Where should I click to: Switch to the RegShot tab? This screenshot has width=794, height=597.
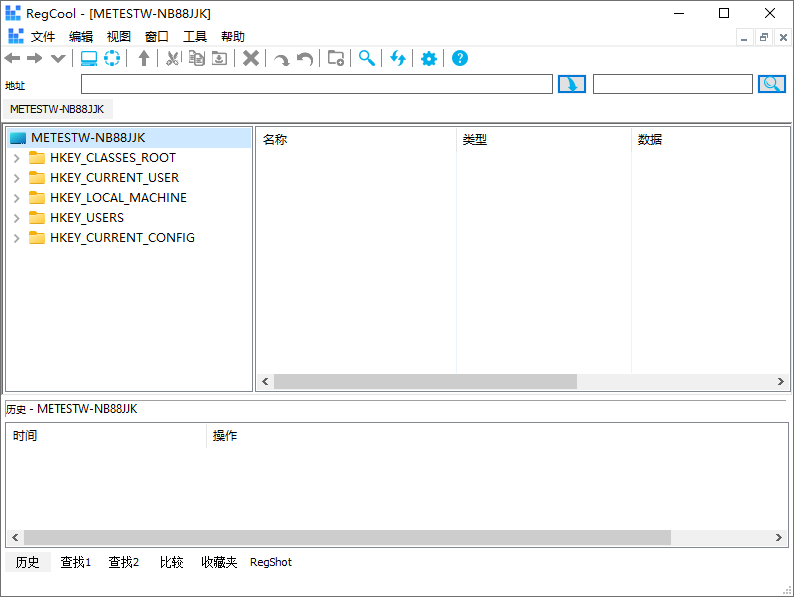(x=271, y=562)
